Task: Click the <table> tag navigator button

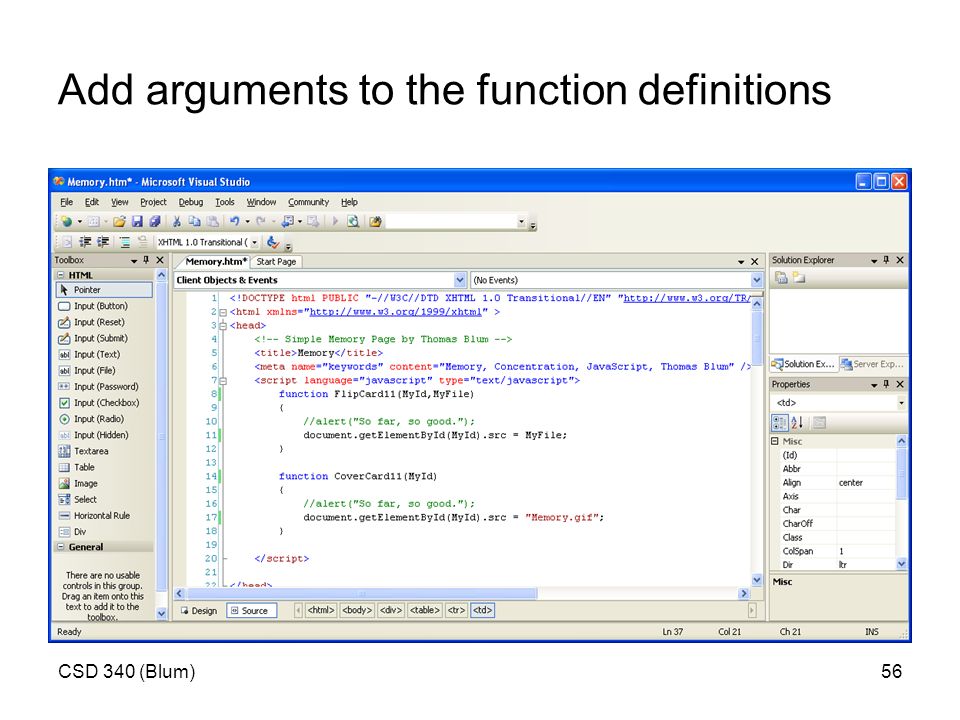Action: pyautogui.click(x=425, y=610)
